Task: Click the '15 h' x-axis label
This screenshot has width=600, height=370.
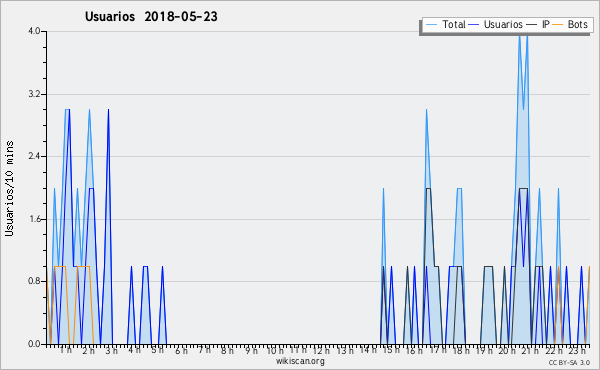Action: tap(391, 350)
